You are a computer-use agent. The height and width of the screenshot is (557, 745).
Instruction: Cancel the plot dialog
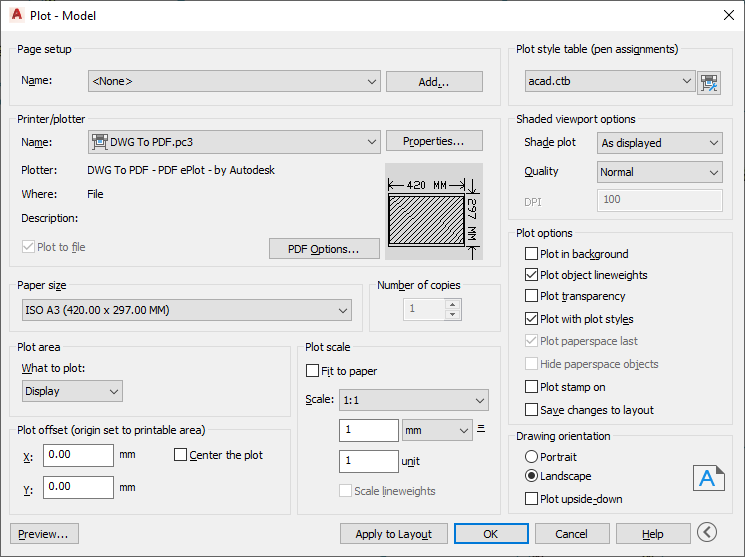click(572, 534)
